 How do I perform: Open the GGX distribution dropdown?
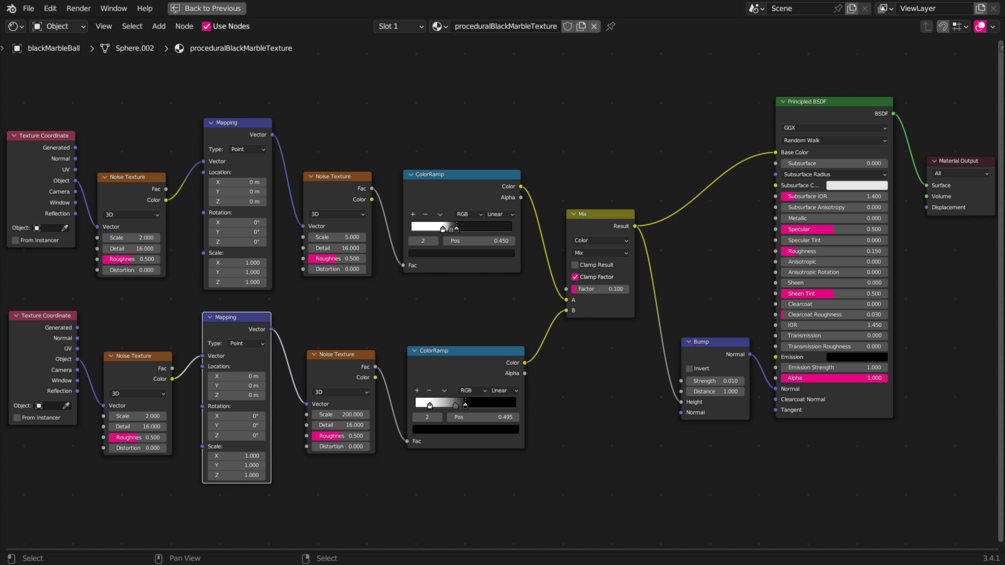835,127
